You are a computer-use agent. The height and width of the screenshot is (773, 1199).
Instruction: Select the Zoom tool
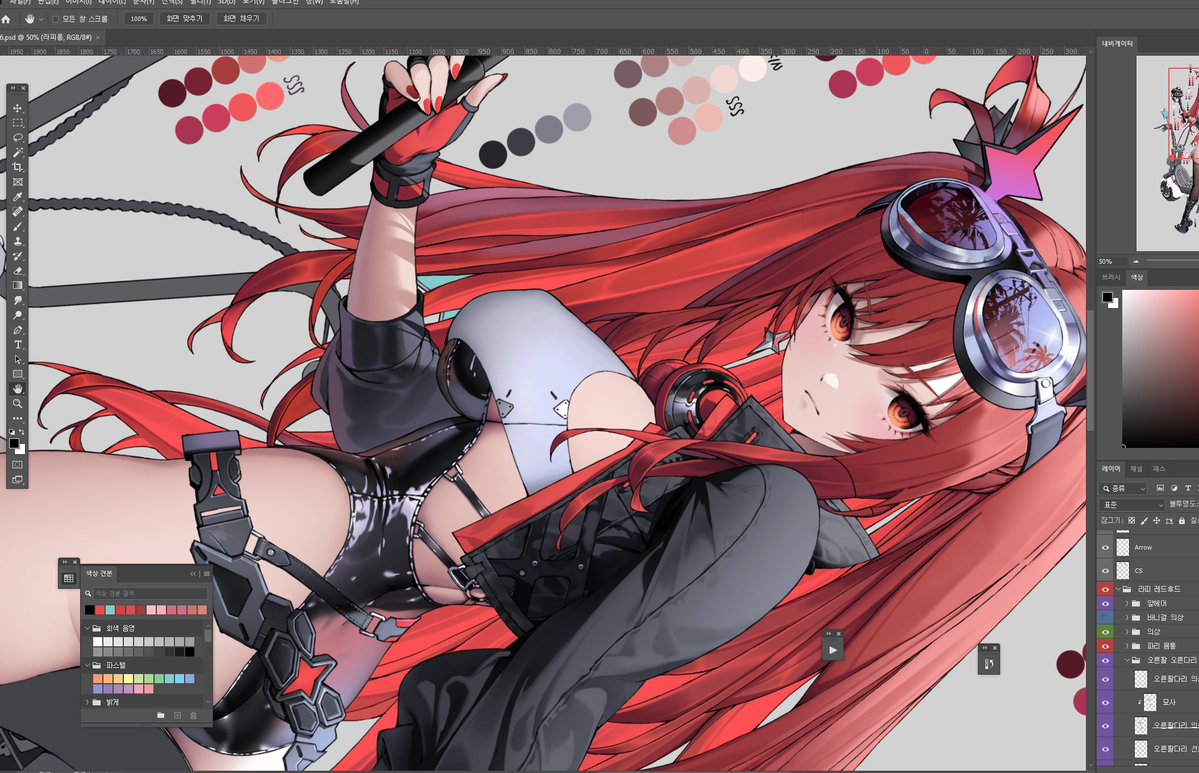tap(18, 404)
